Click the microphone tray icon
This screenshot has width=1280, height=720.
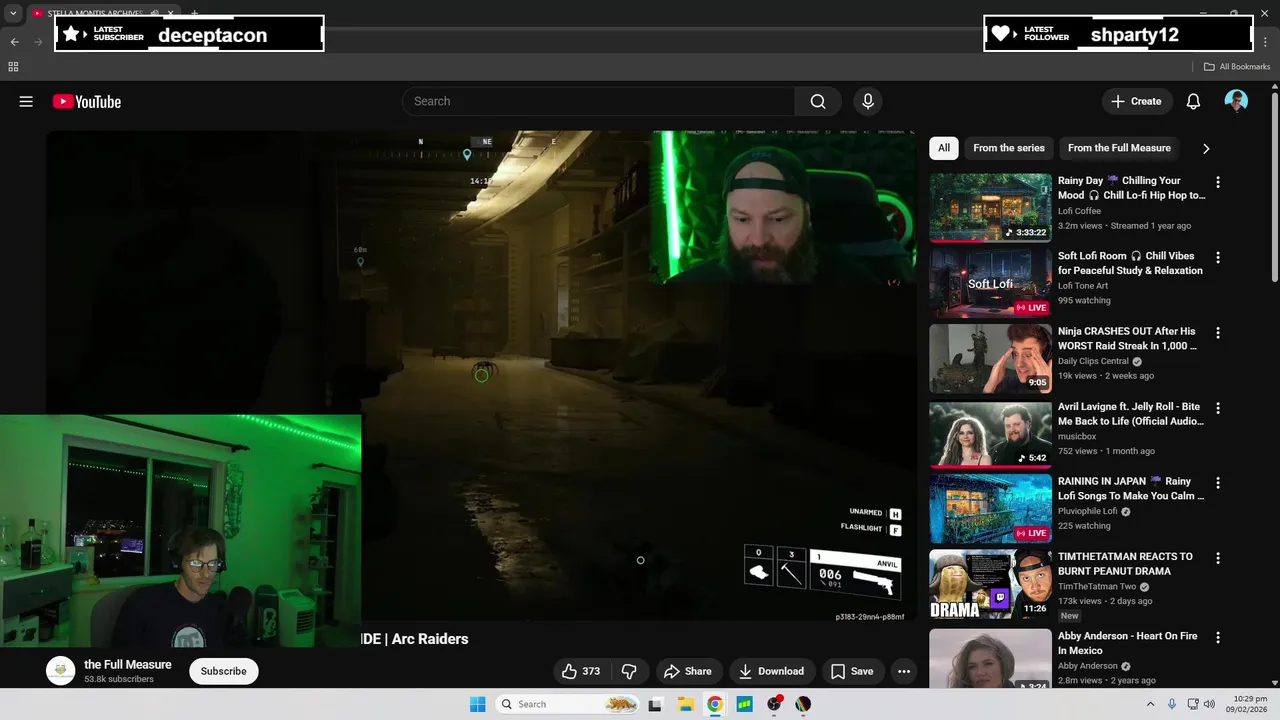pos(1172,704)
